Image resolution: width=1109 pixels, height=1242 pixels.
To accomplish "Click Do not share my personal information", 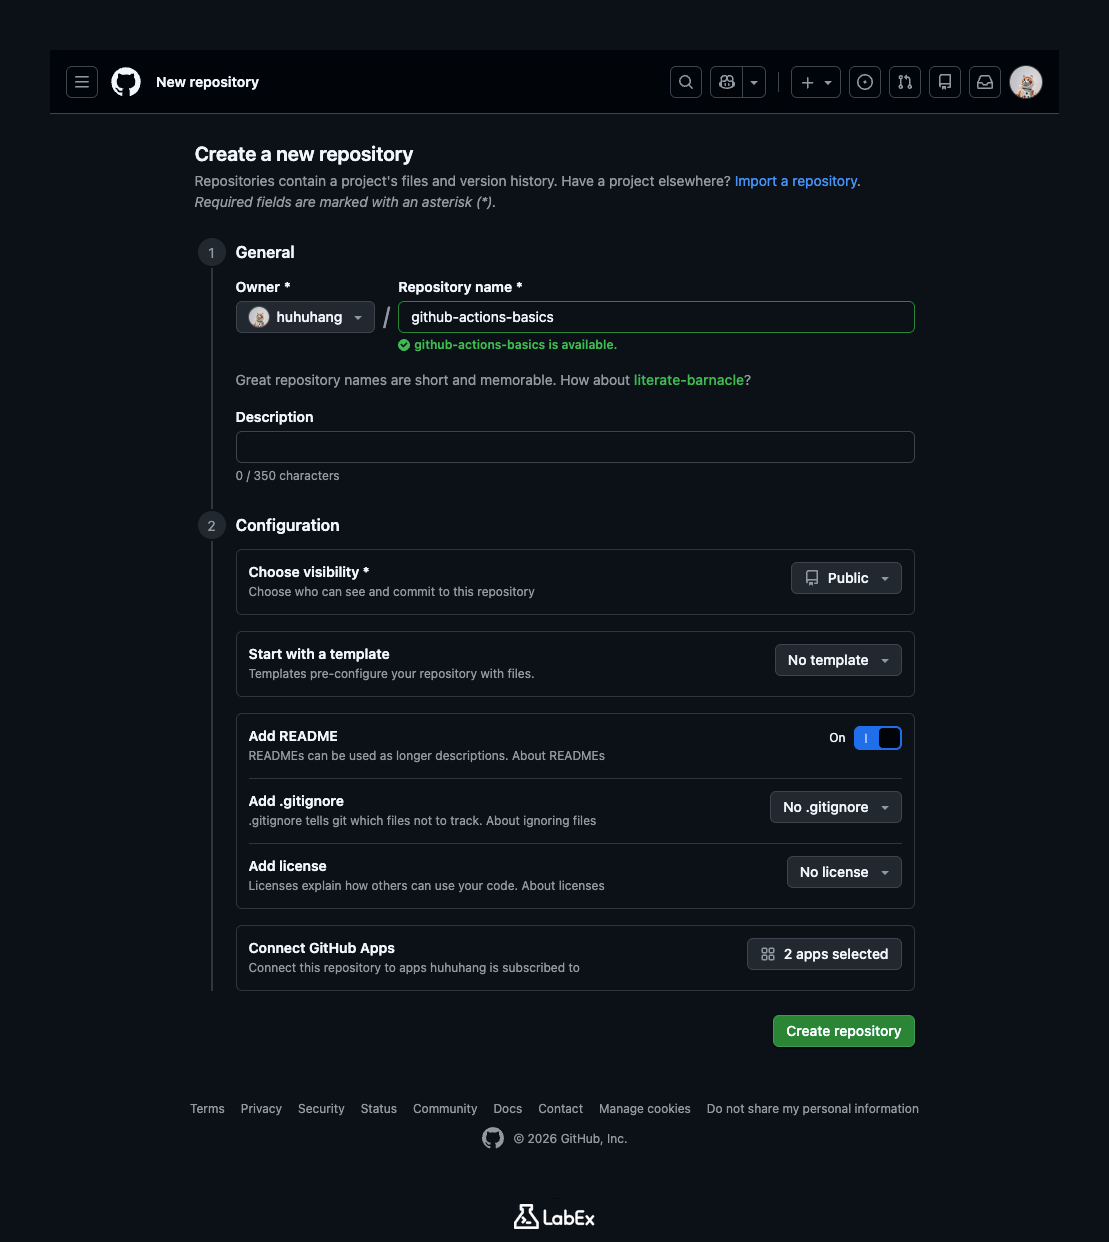I will tap(813, 1109).
